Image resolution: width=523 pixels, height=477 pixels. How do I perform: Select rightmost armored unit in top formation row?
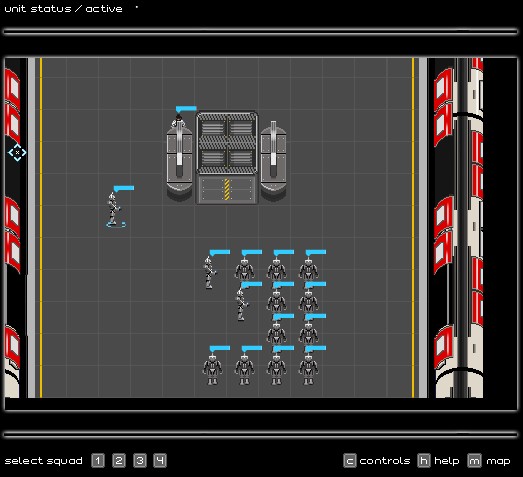pyautogui.click(x=309, y=269)
